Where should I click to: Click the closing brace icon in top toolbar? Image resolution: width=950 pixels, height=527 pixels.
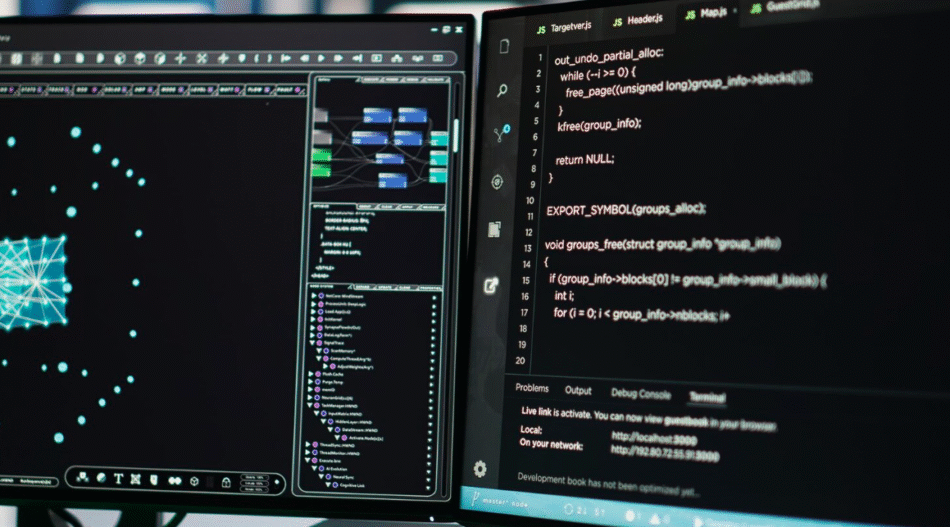click(x=270, y=58)
